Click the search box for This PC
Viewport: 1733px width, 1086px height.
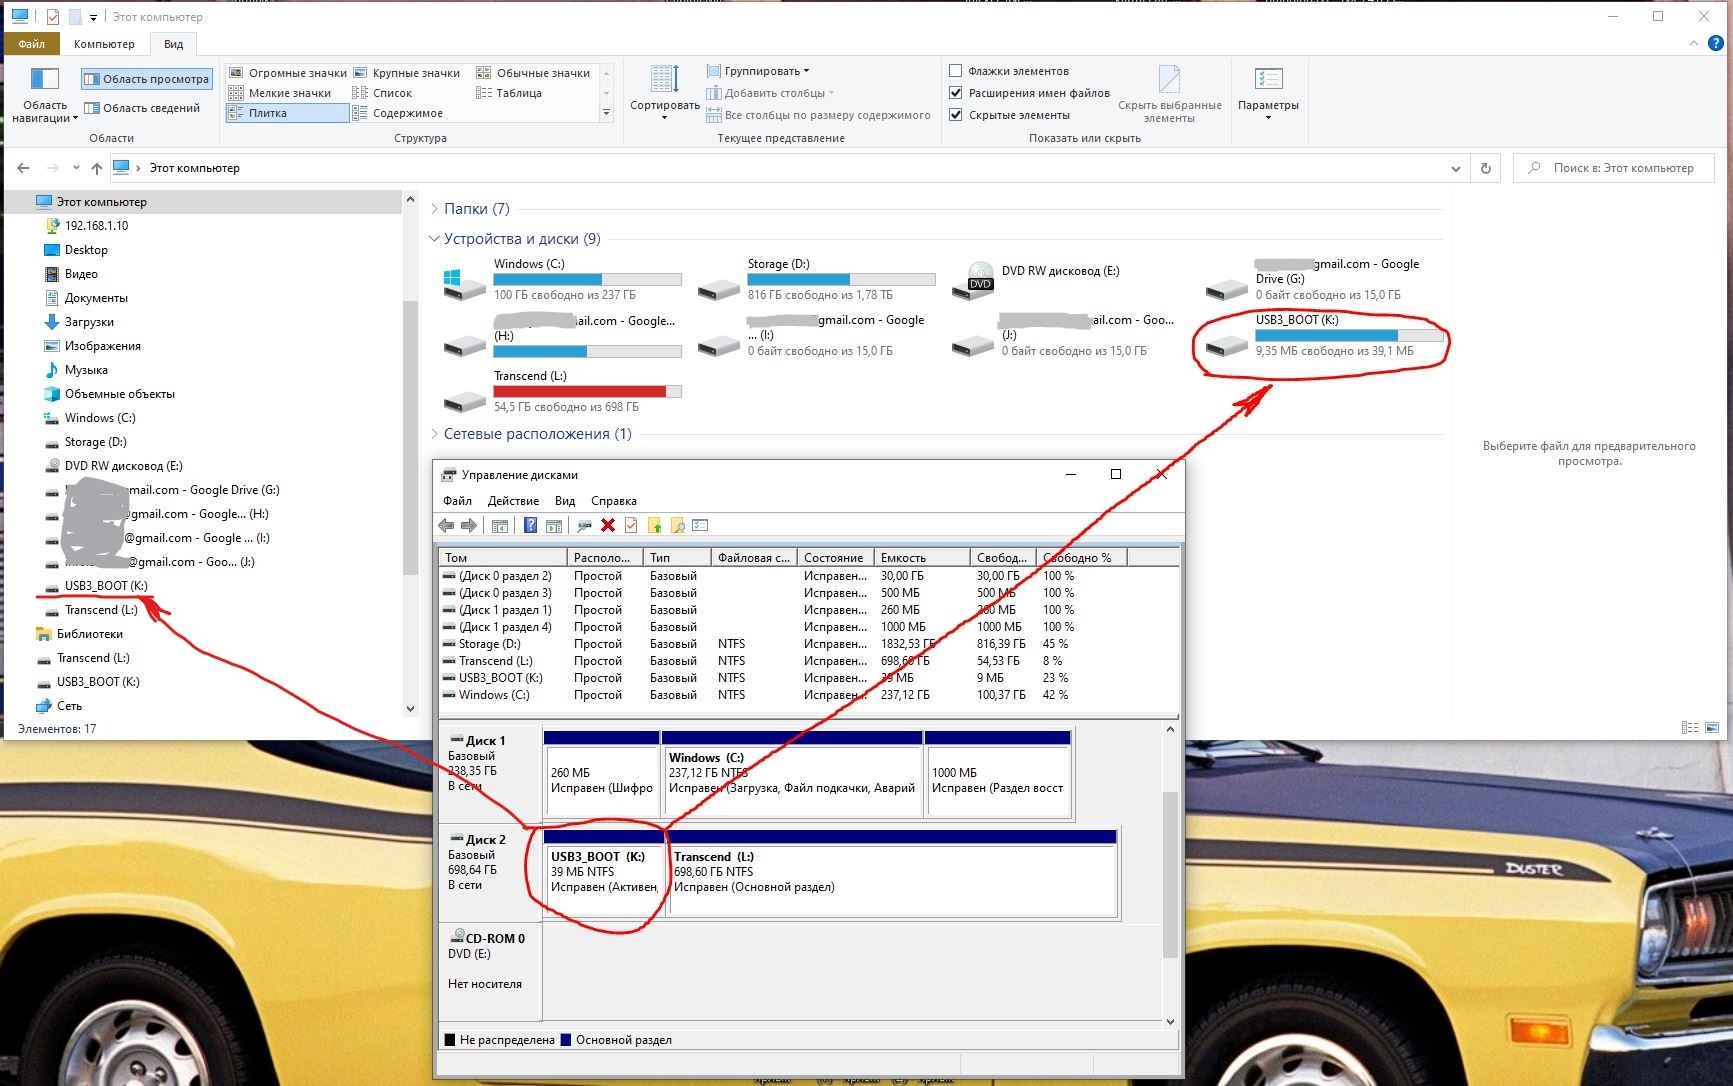[x=1614, y=168]
